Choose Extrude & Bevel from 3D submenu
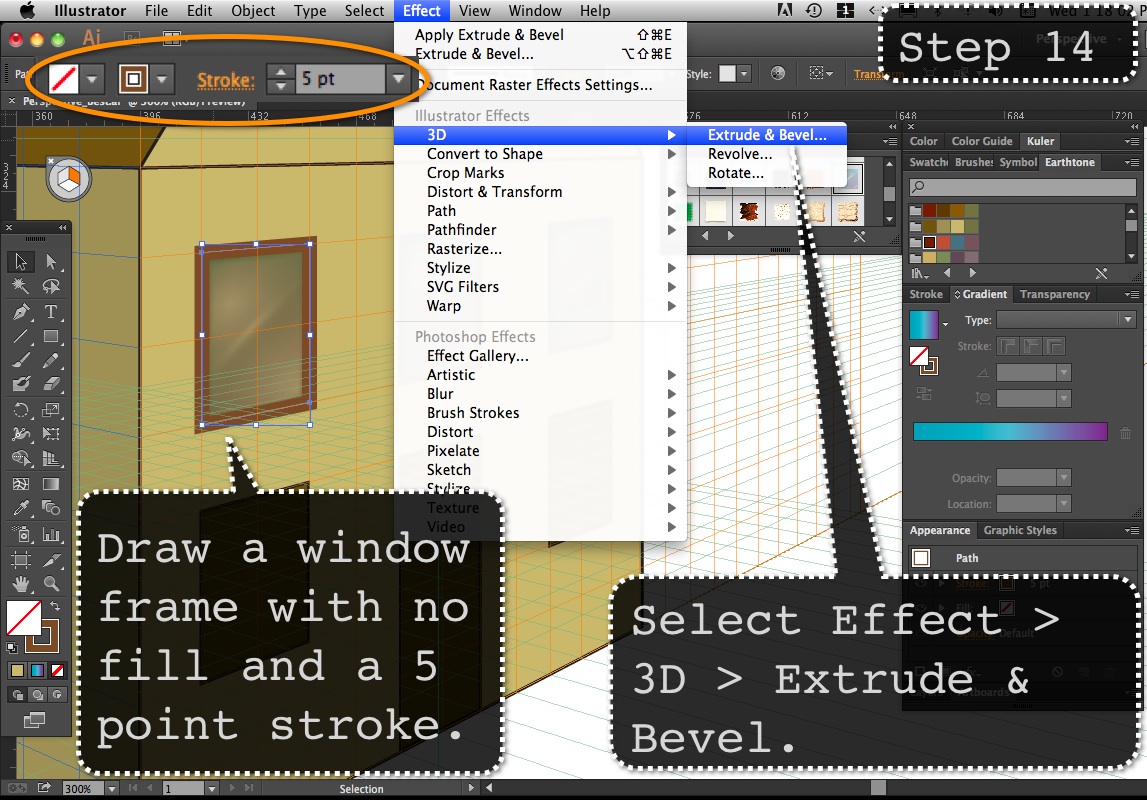Viewport: 1147px width, 800px height. (x=767, y=135)
